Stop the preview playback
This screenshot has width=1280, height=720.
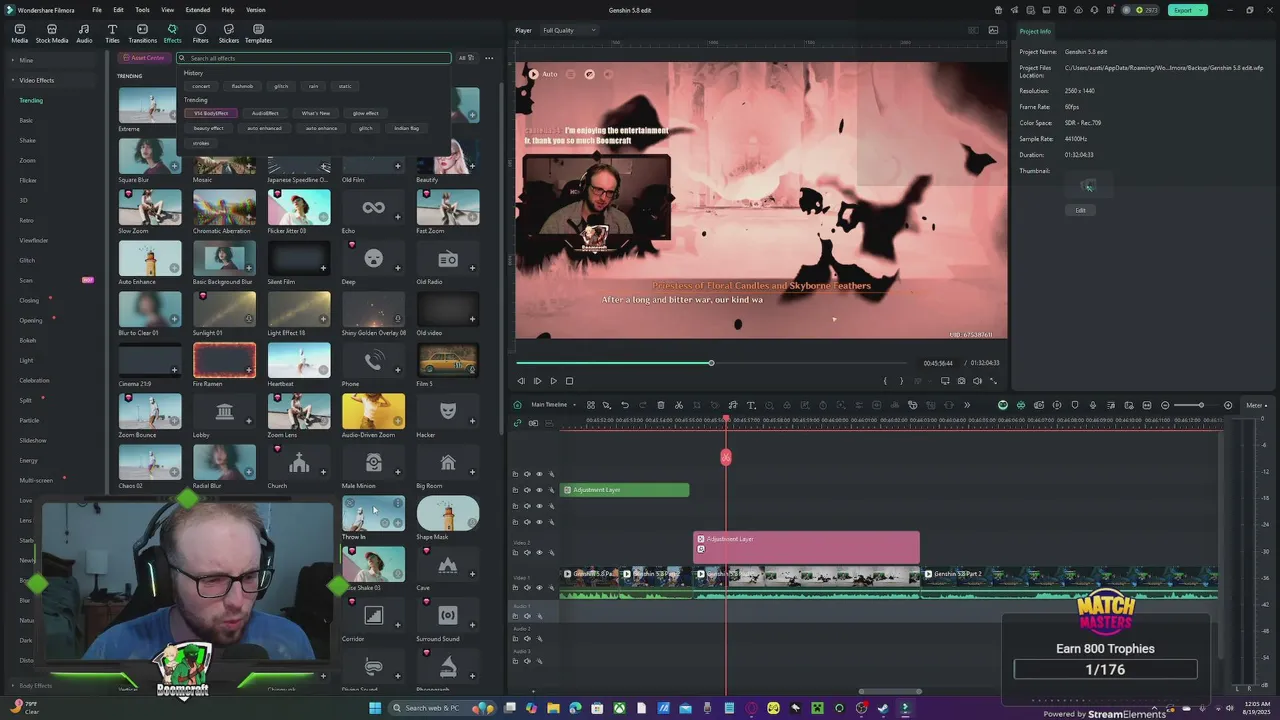coord(569,381)
